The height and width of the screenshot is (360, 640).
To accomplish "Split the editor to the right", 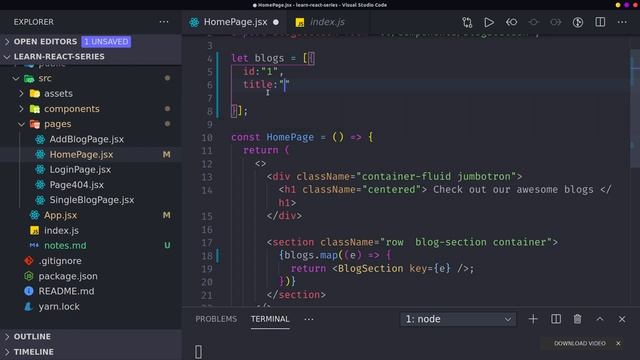I will click(x=600, y=22).
